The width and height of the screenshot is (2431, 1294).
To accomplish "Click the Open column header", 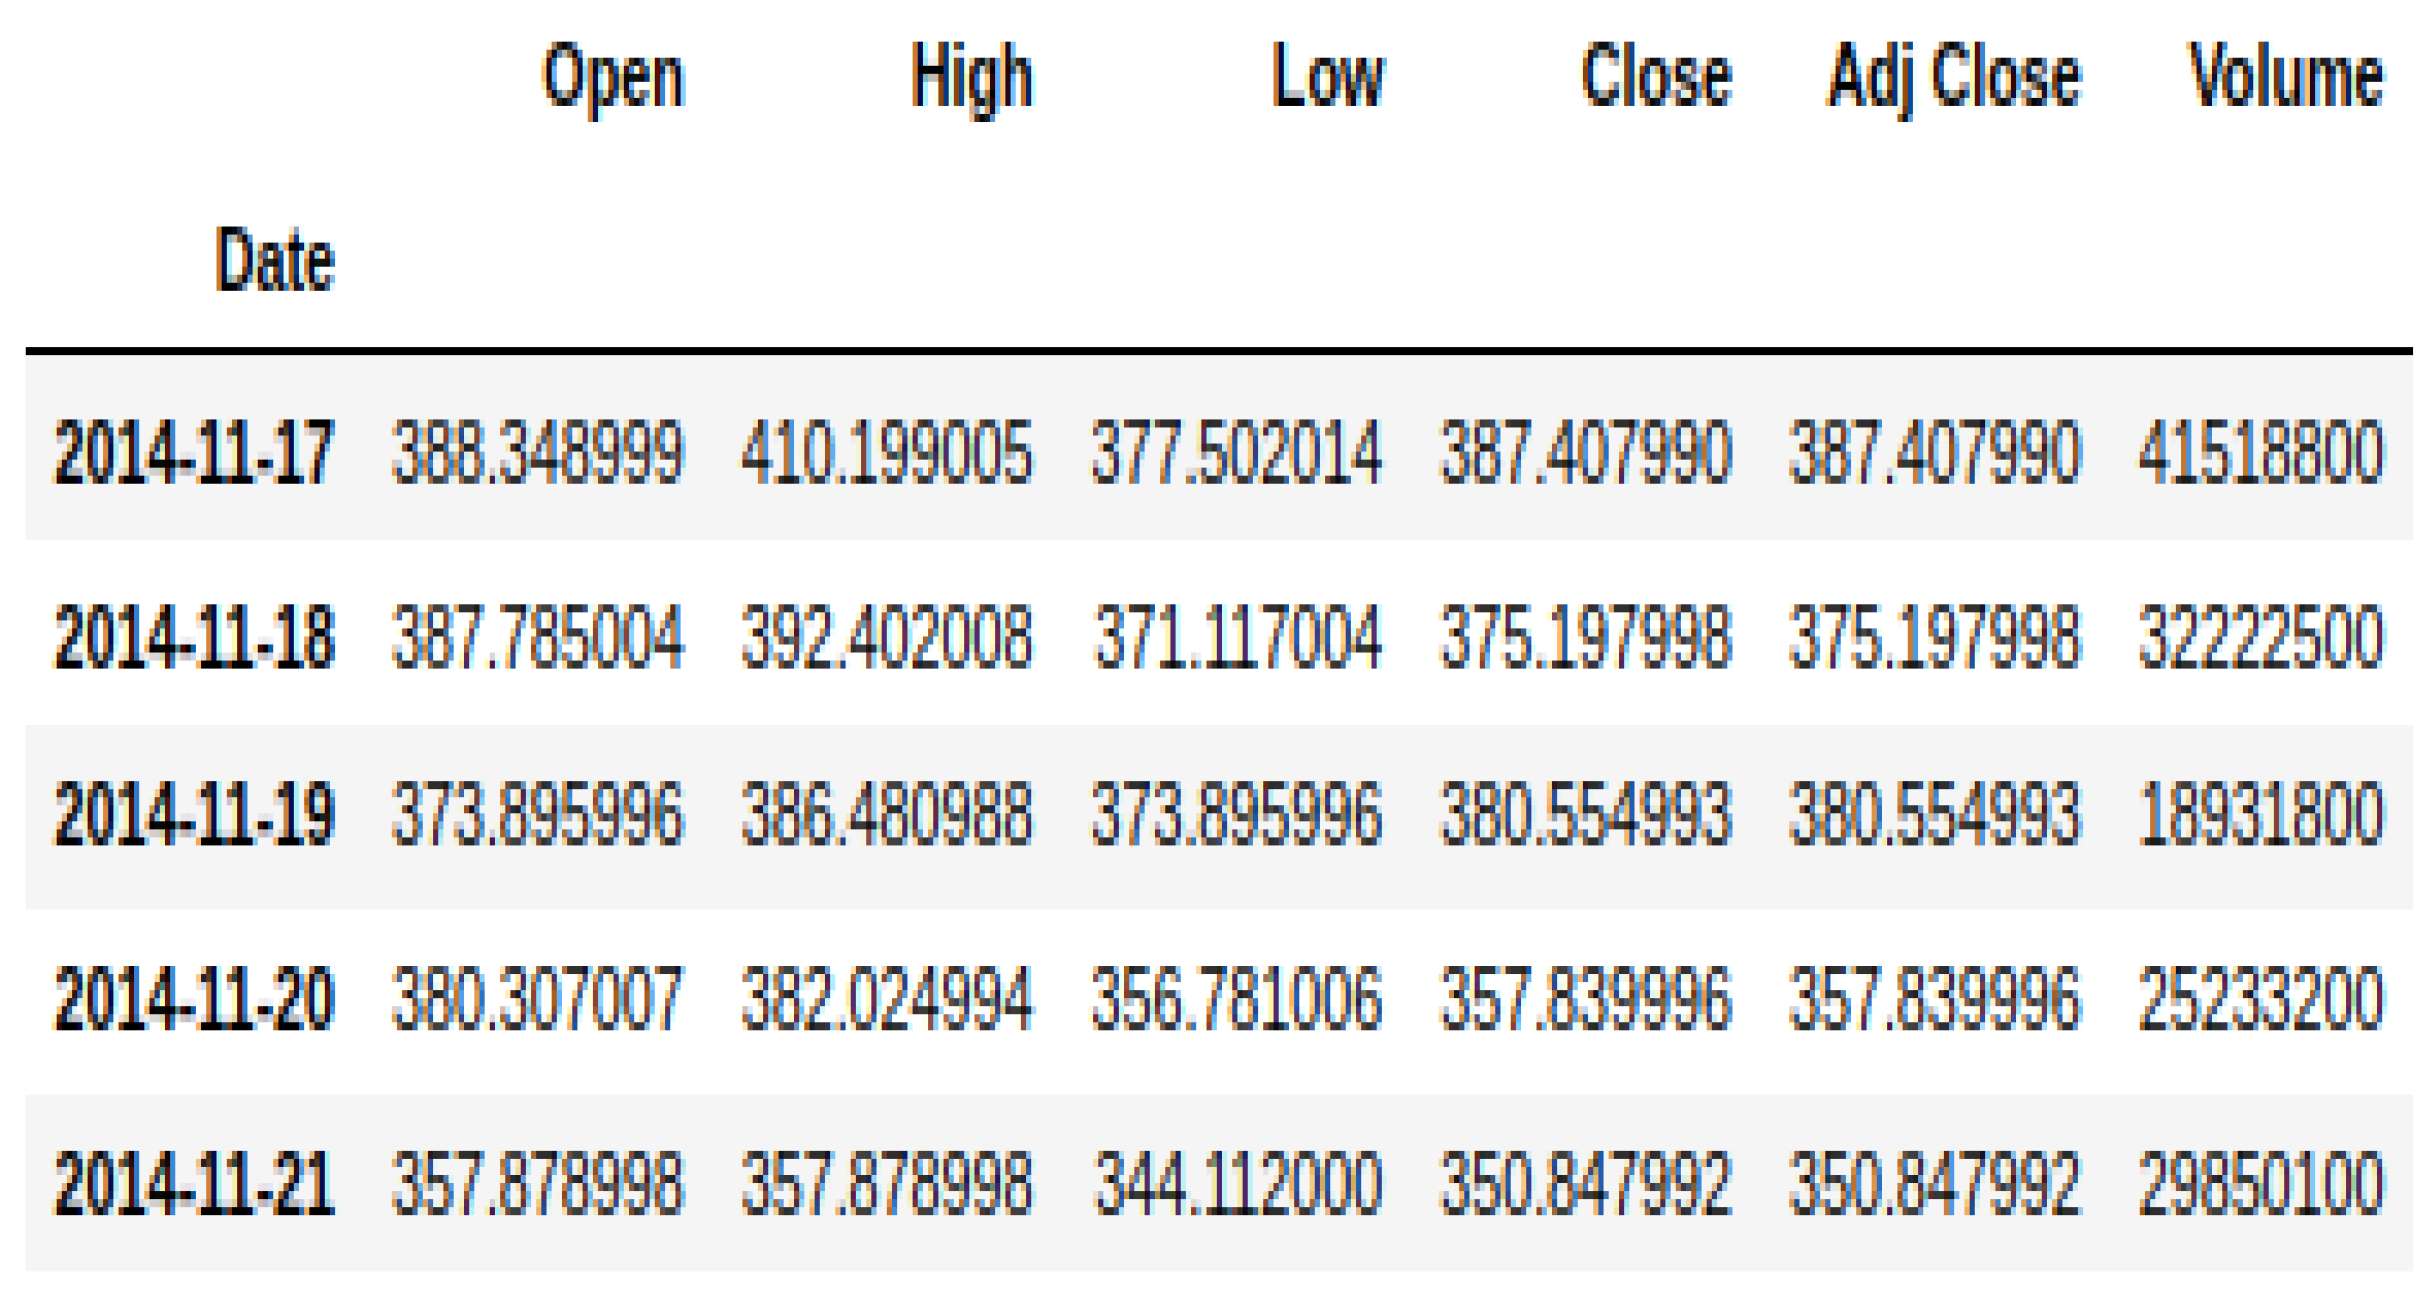I will click(x=613, y=77).
